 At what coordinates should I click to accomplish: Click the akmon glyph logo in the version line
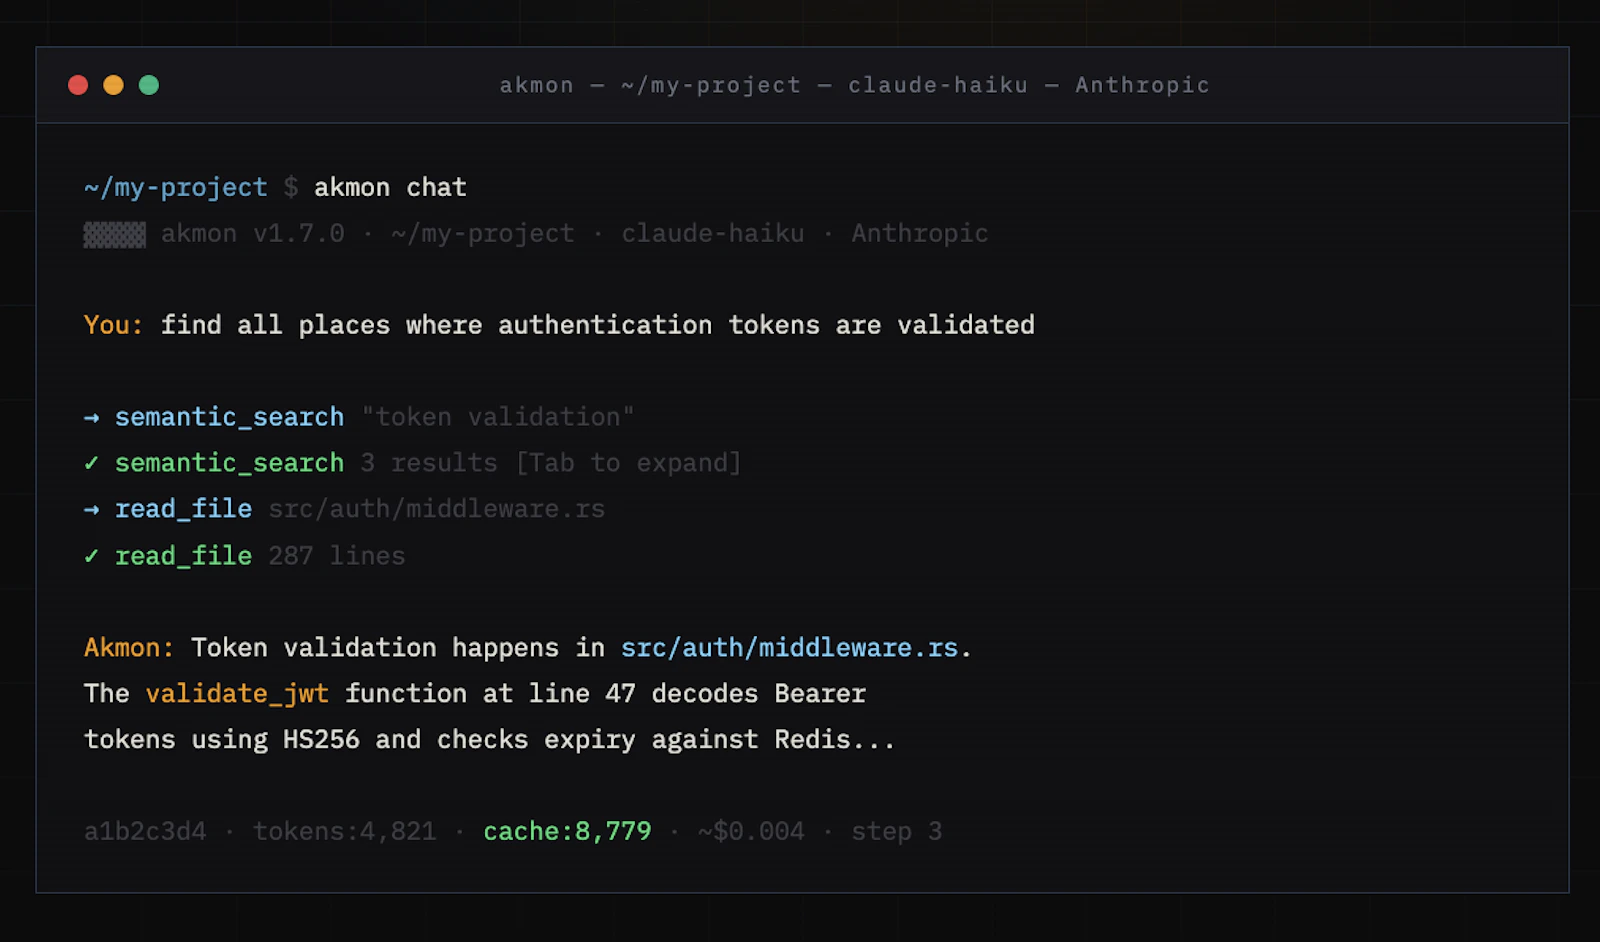(114, 233)
